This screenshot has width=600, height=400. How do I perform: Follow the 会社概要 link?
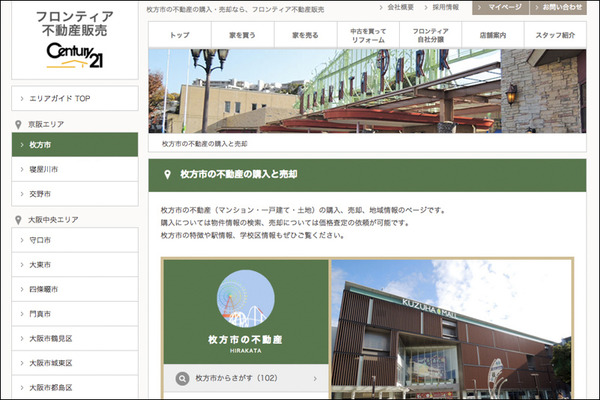pos(401,7)
